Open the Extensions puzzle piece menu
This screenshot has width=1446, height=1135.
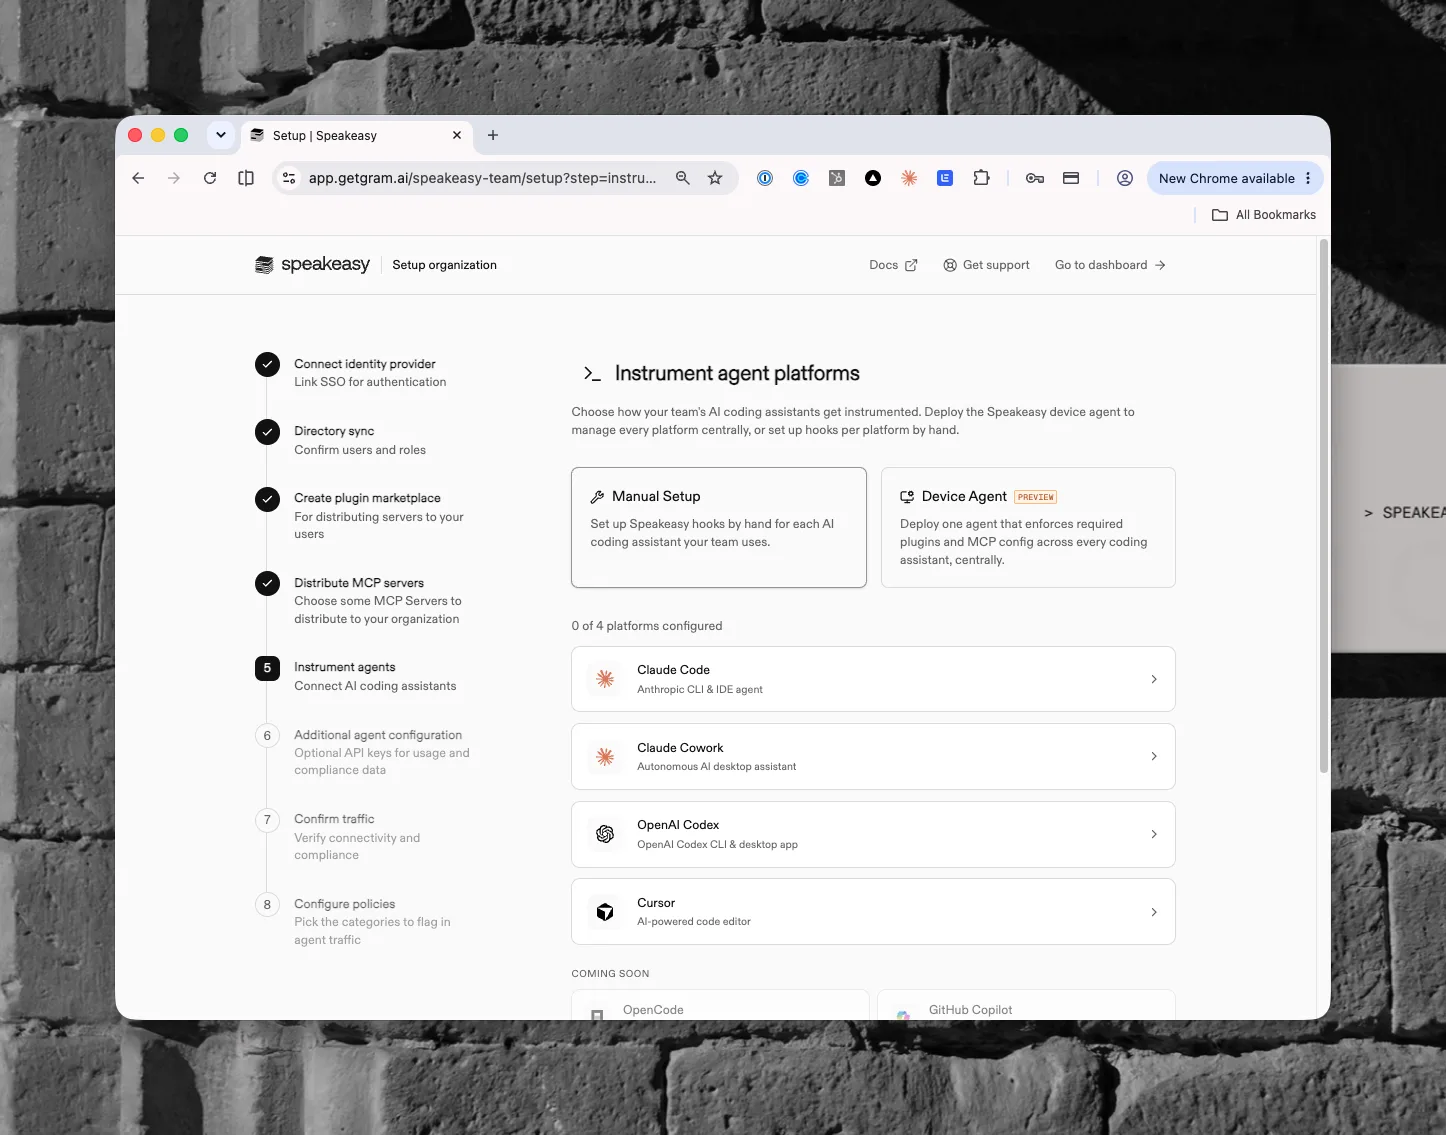click(x=981, y=178)
